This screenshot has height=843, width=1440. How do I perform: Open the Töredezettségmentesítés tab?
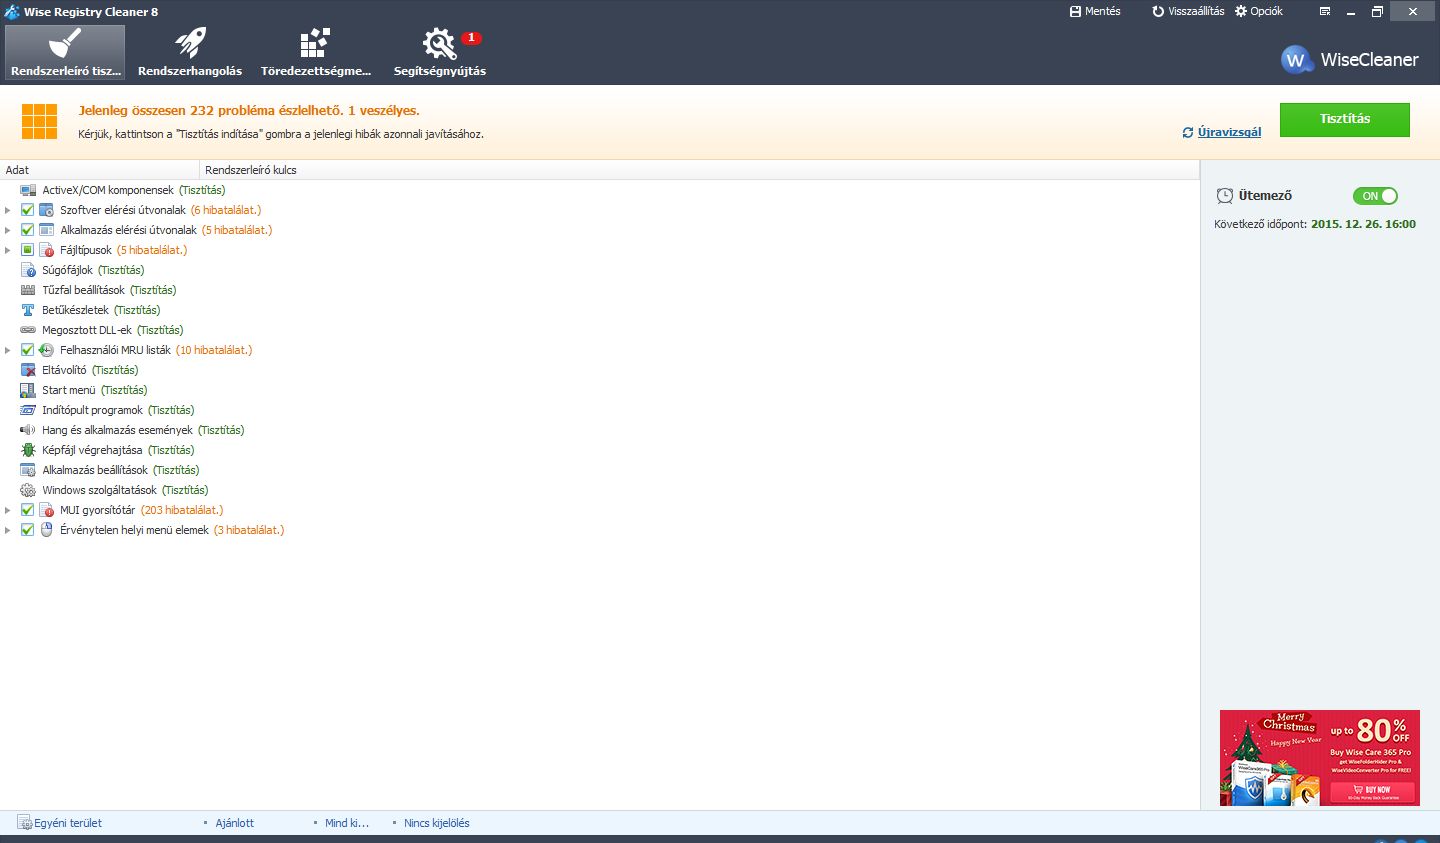pos(316,52)
